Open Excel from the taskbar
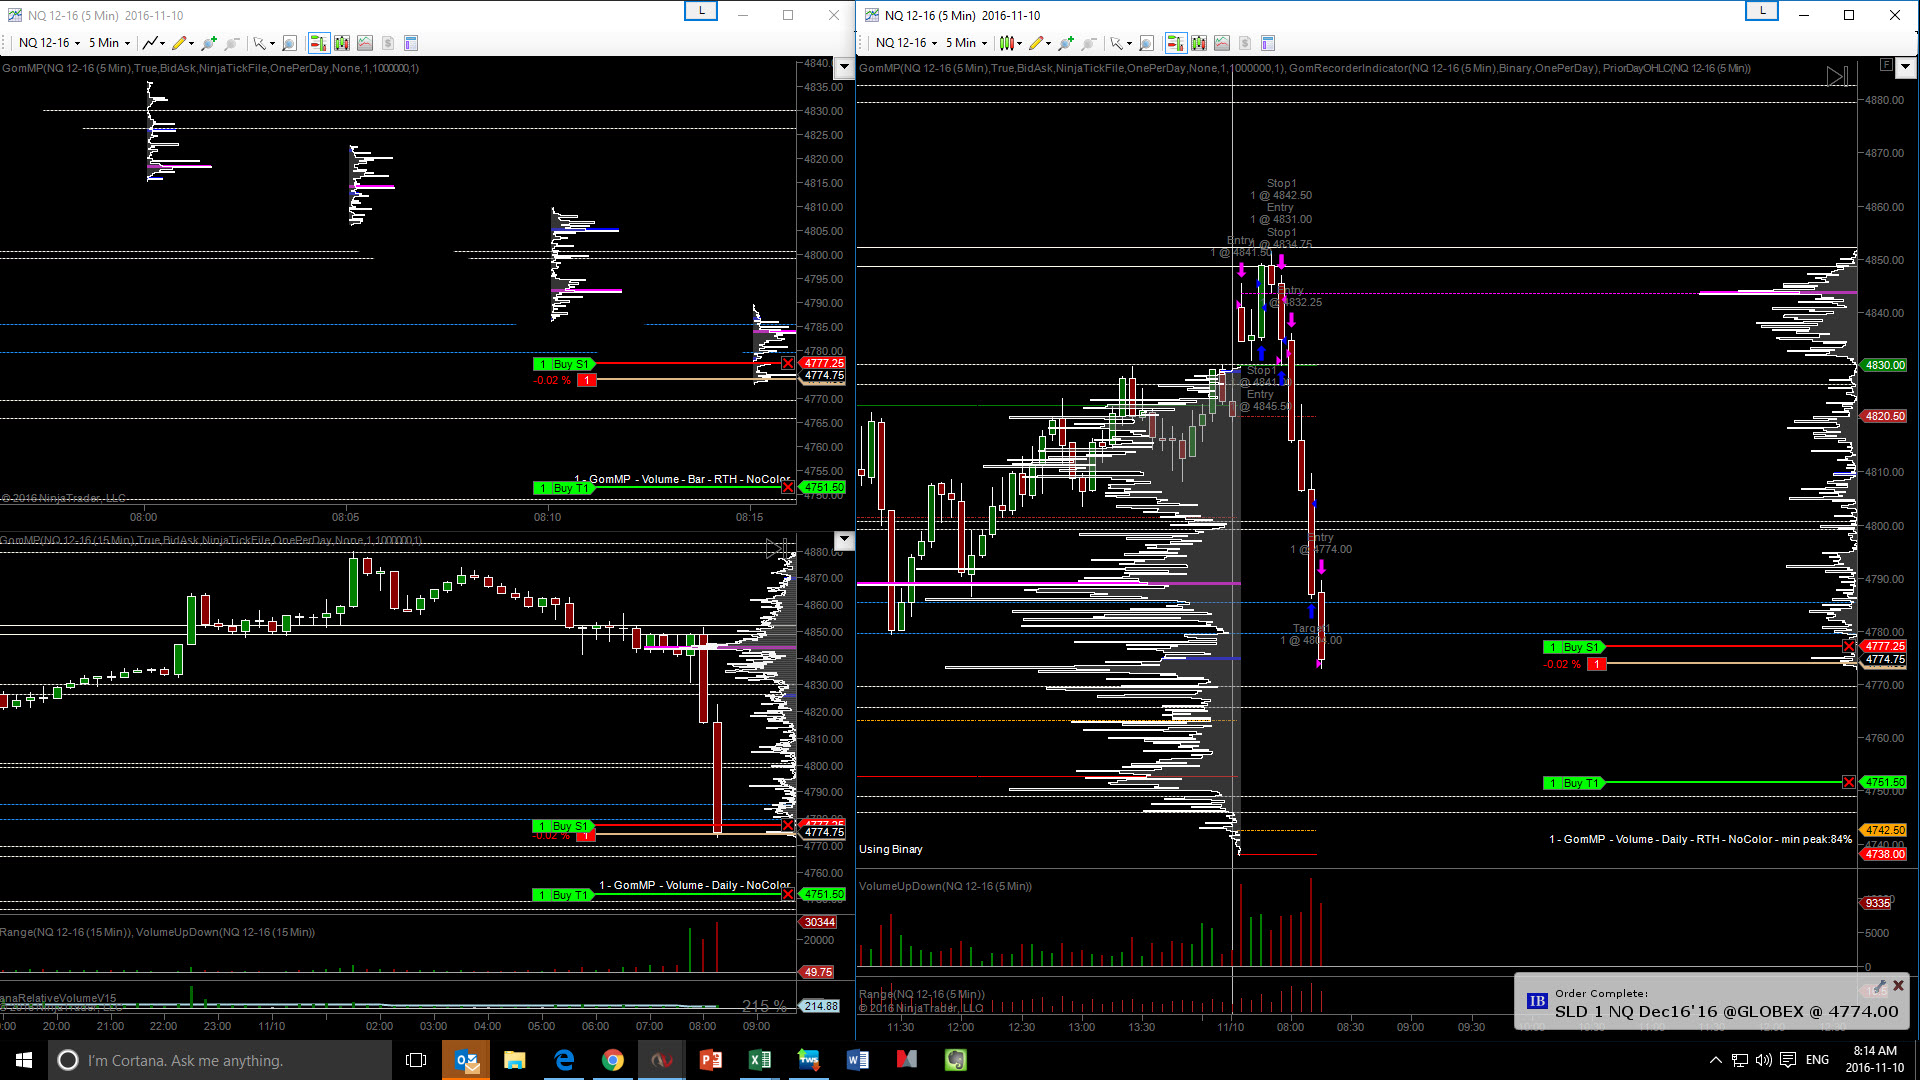Image resolution: width=1920 pixels, height=1080 pixels. [x=760, y=1060]
